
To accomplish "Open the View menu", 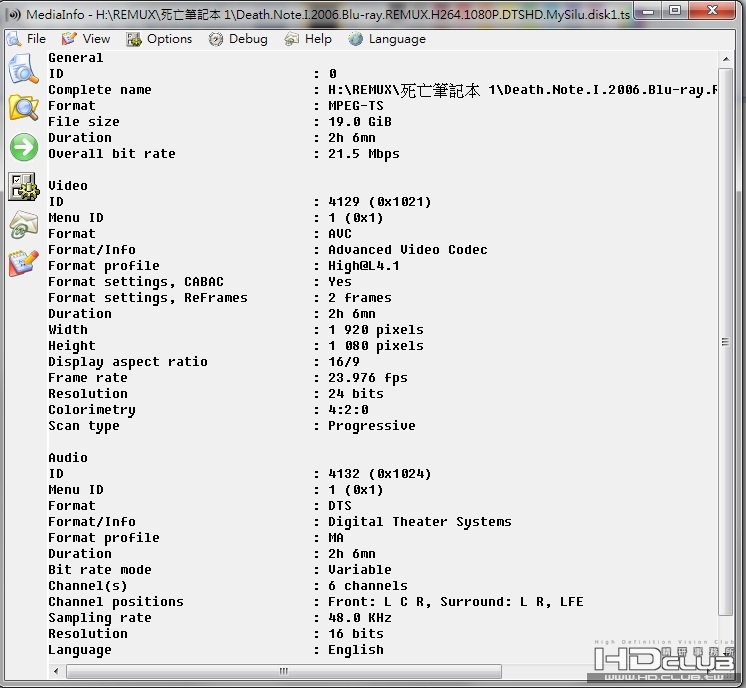I will [96, 39].
